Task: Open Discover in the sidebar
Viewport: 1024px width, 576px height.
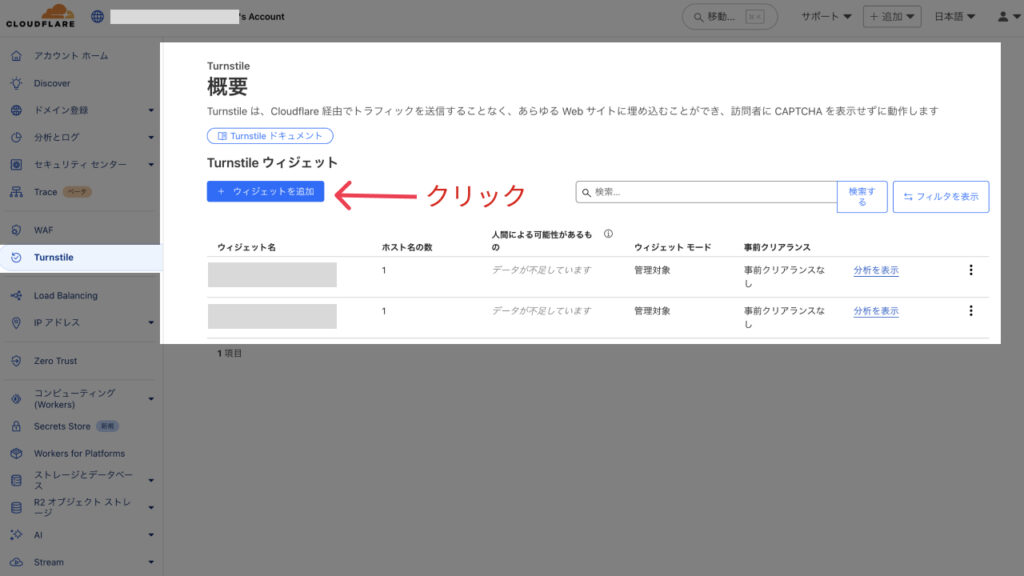Action: [52, 83]
